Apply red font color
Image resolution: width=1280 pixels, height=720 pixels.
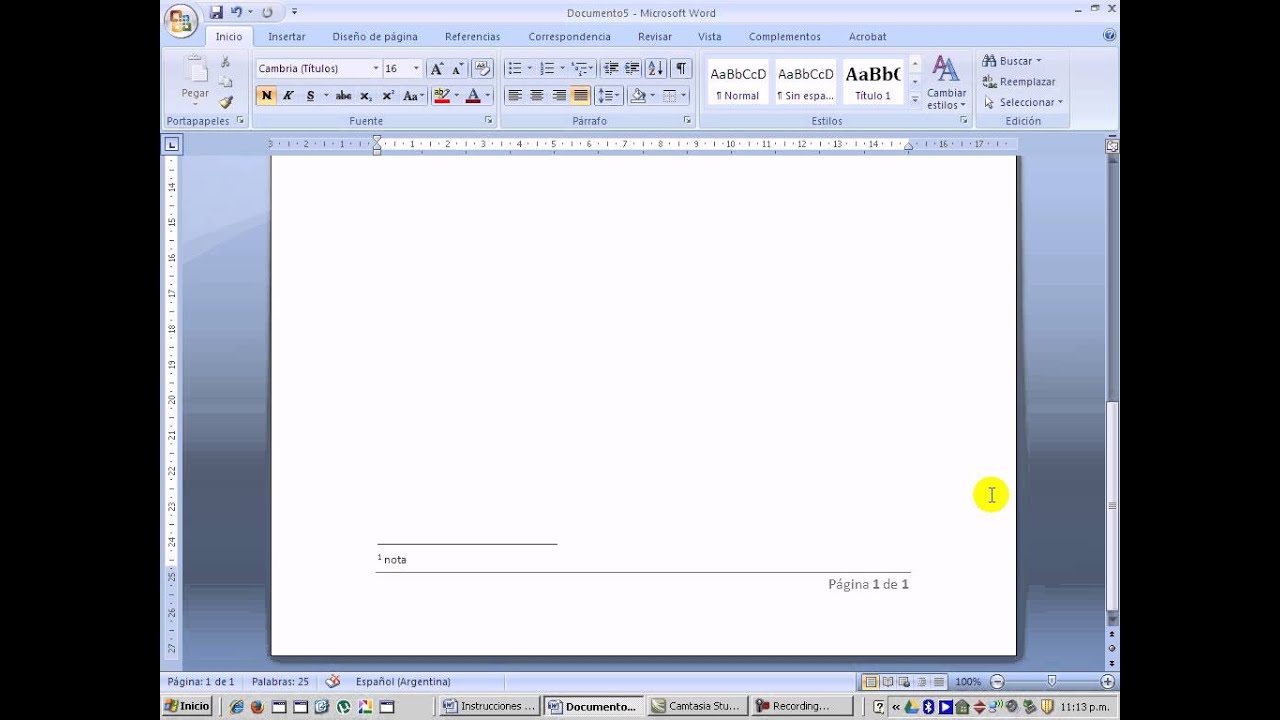click(x=473, y=96)
